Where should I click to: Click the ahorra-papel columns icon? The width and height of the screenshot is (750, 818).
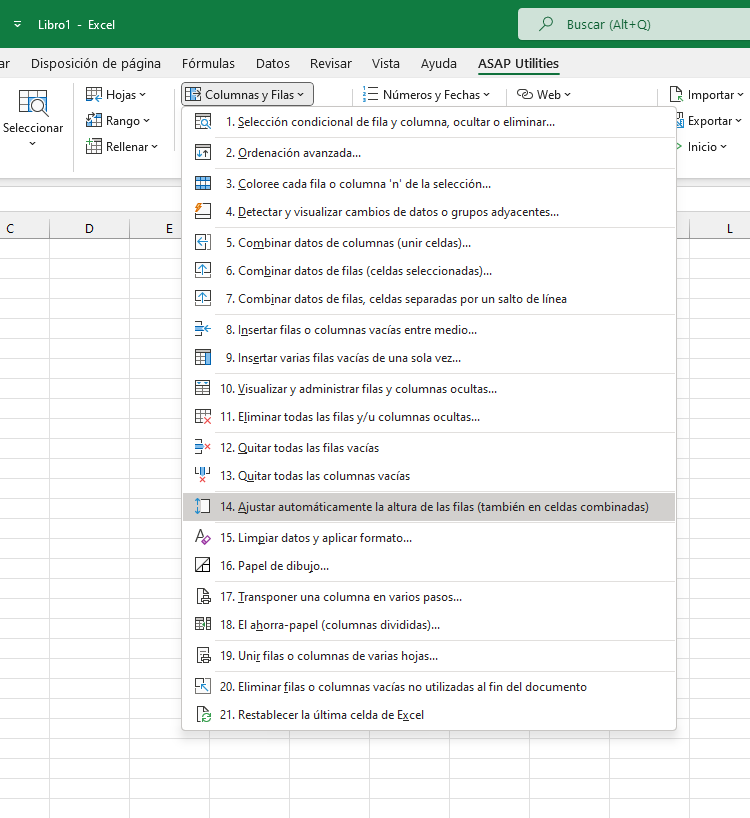click(x=202, y=624)
